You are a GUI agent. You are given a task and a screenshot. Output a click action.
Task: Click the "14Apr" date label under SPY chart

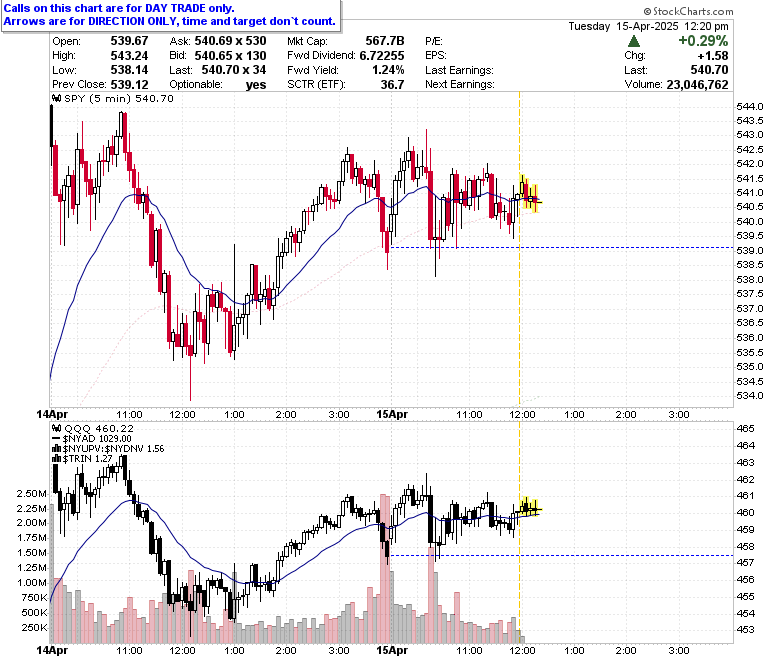click(x=52, y=414)
